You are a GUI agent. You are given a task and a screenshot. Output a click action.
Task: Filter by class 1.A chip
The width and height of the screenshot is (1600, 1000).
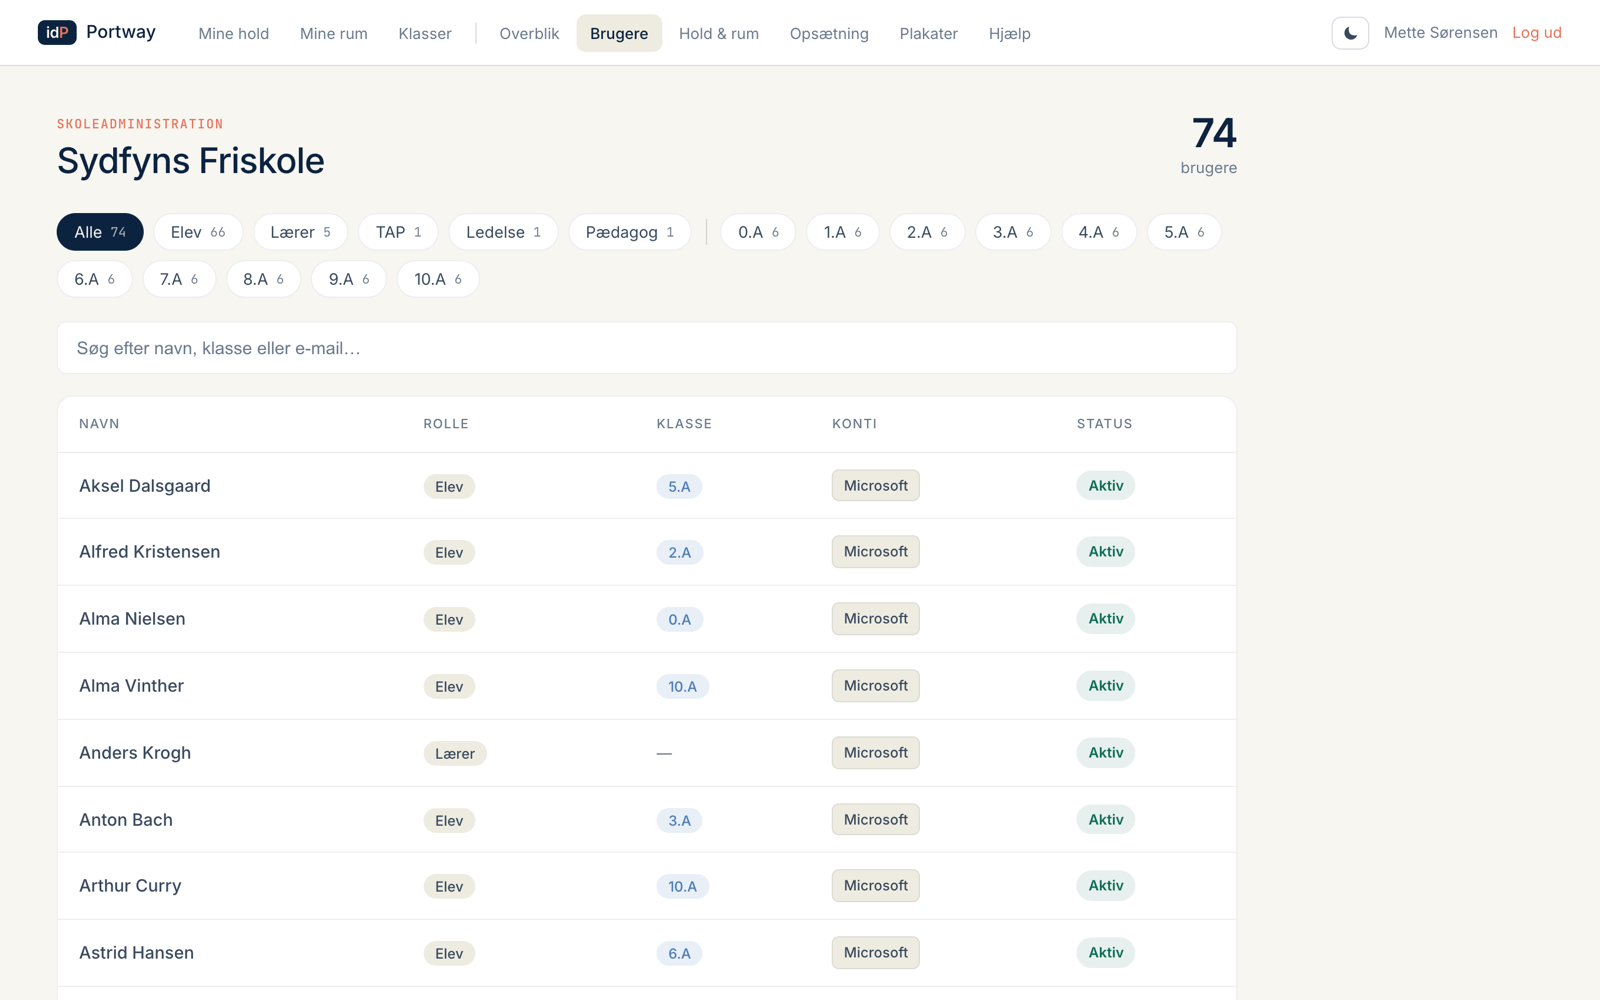click(842, 232)
